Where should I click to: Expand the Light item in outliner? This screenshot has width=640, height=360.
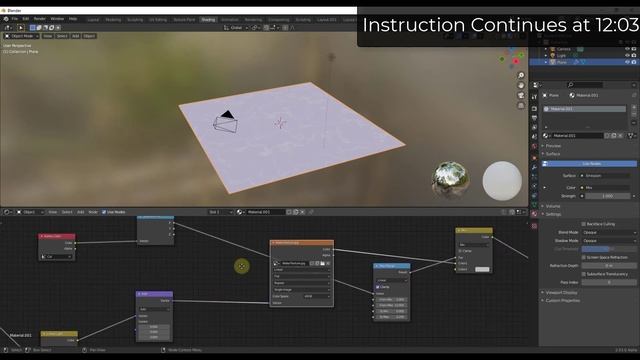pos(546,56)
